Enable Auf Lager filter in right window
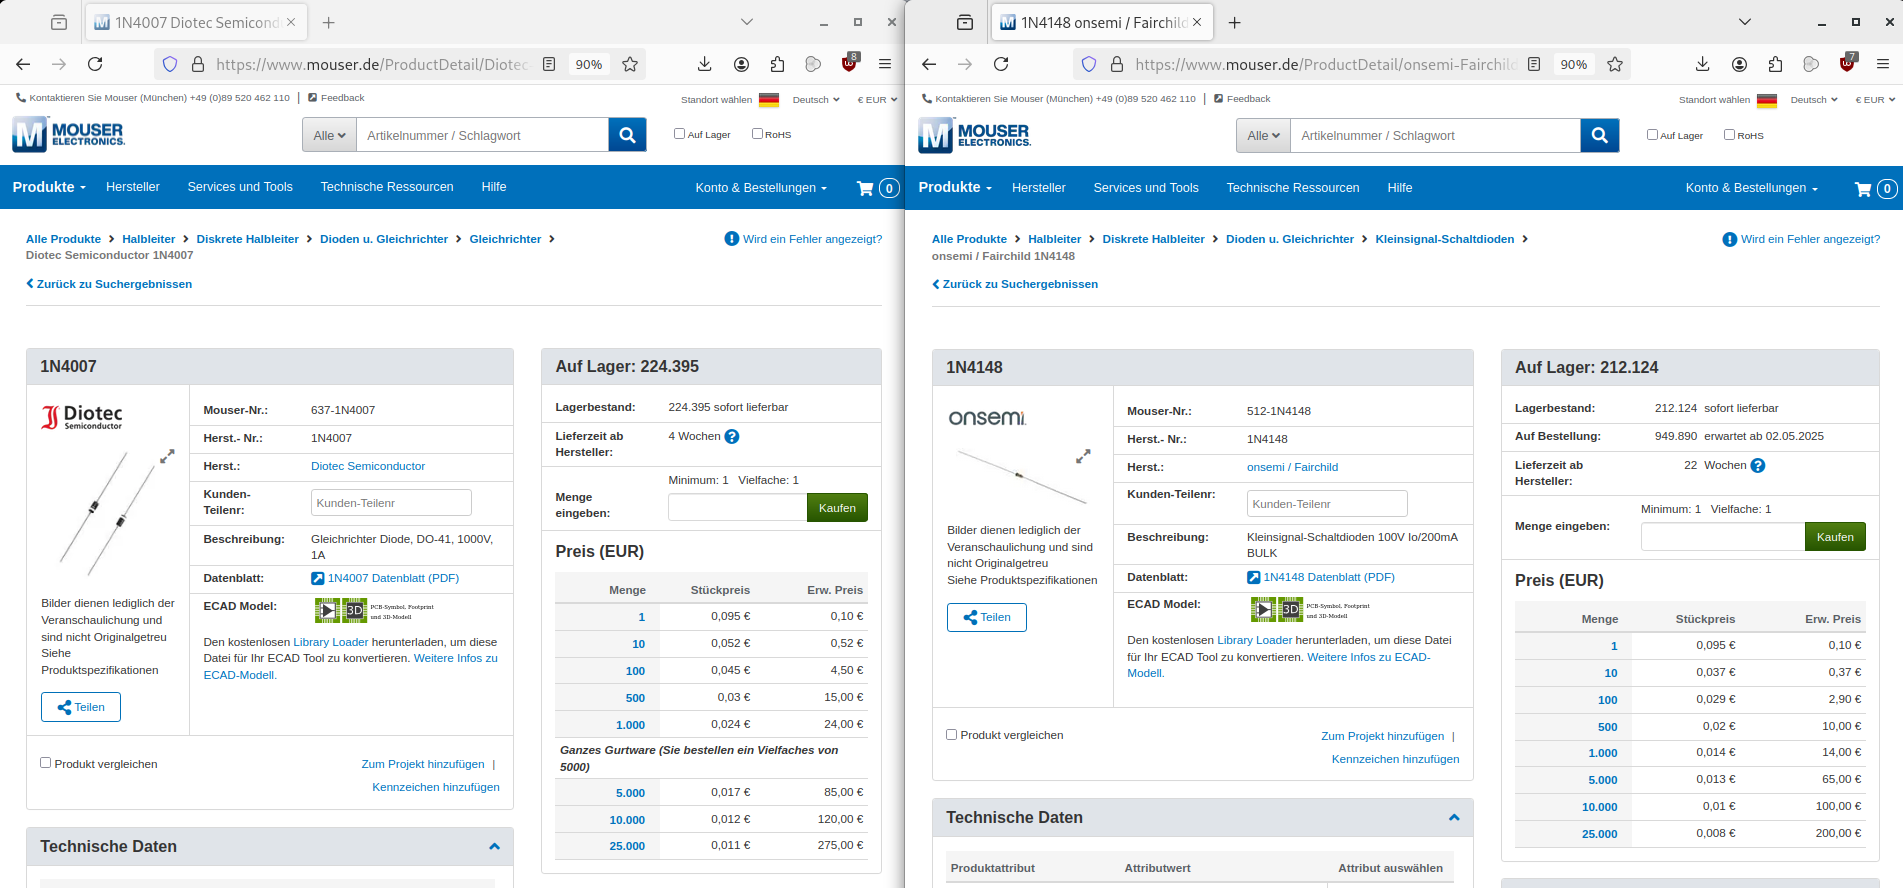 pyautogui.click(x=1652, y=134)
